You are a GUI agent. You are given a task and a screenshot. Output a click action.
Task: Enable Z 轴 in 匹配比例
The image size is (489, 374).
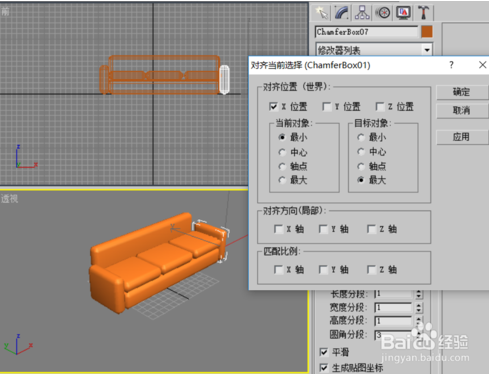click(x=371, y=270)
